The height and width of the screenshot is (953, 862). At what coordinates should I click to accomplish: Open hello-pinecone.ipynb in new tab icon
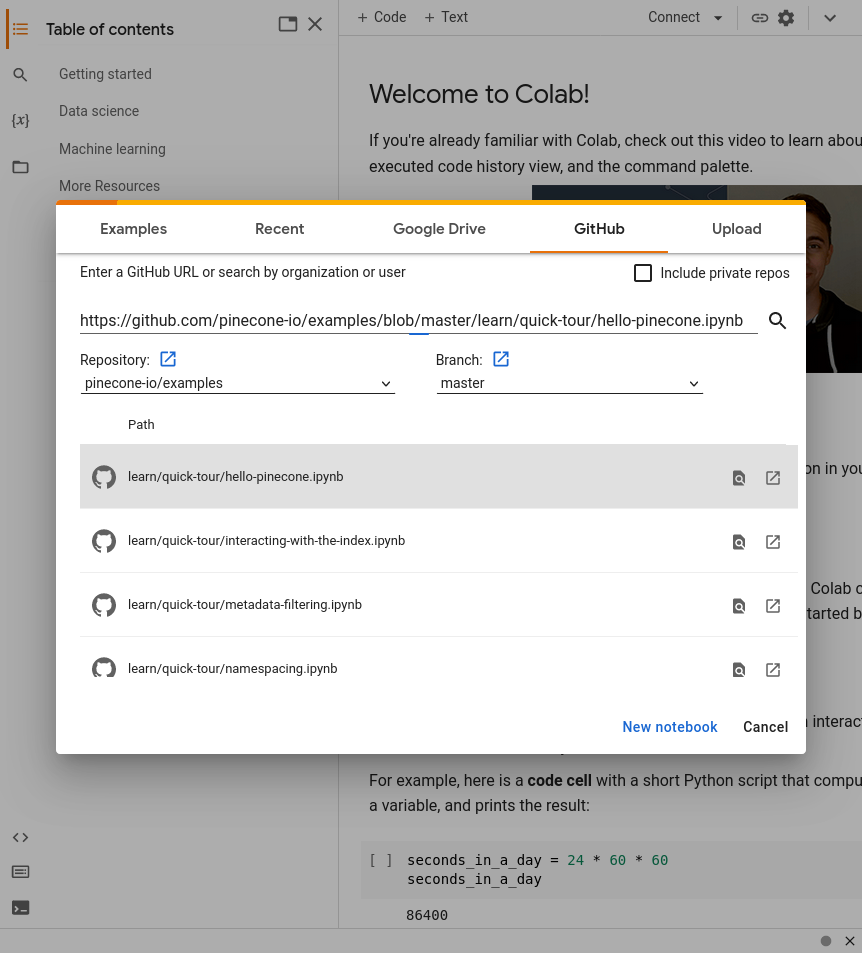[x=773, y=478]
